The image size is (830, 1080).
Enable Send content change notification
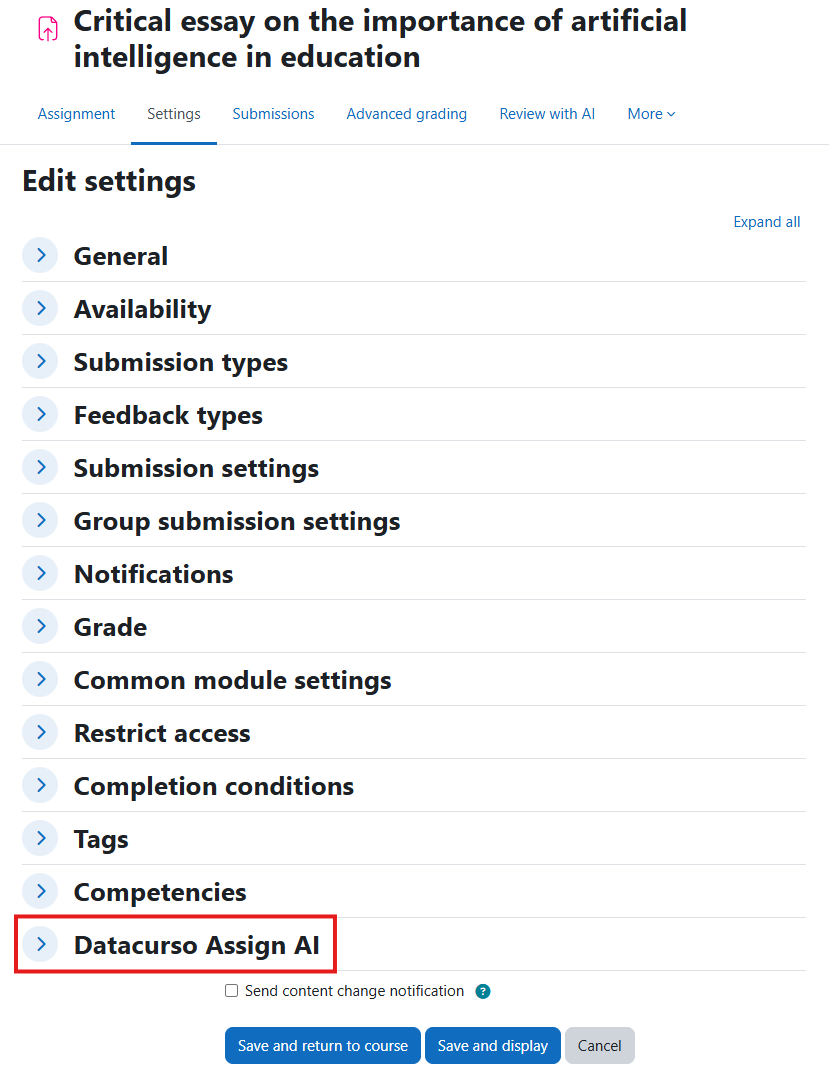(231, 991)
